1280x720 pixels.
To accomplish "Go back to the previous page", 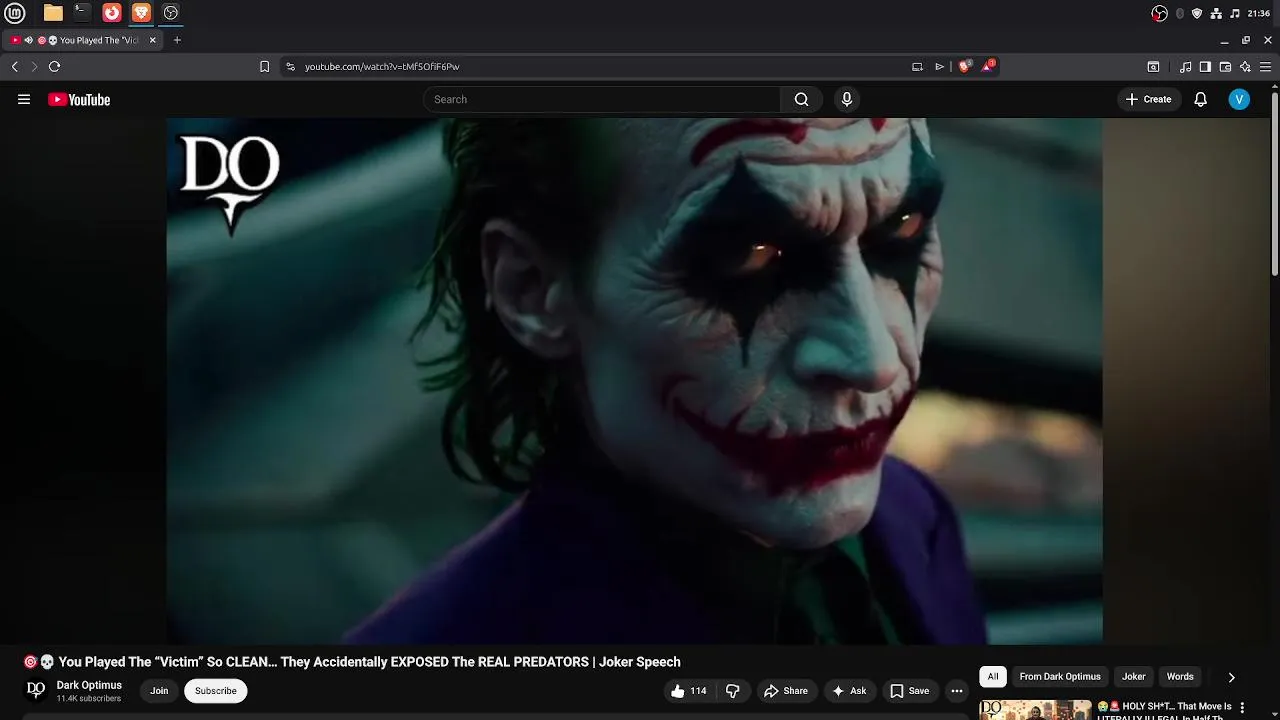I will (x=15, y=66).
